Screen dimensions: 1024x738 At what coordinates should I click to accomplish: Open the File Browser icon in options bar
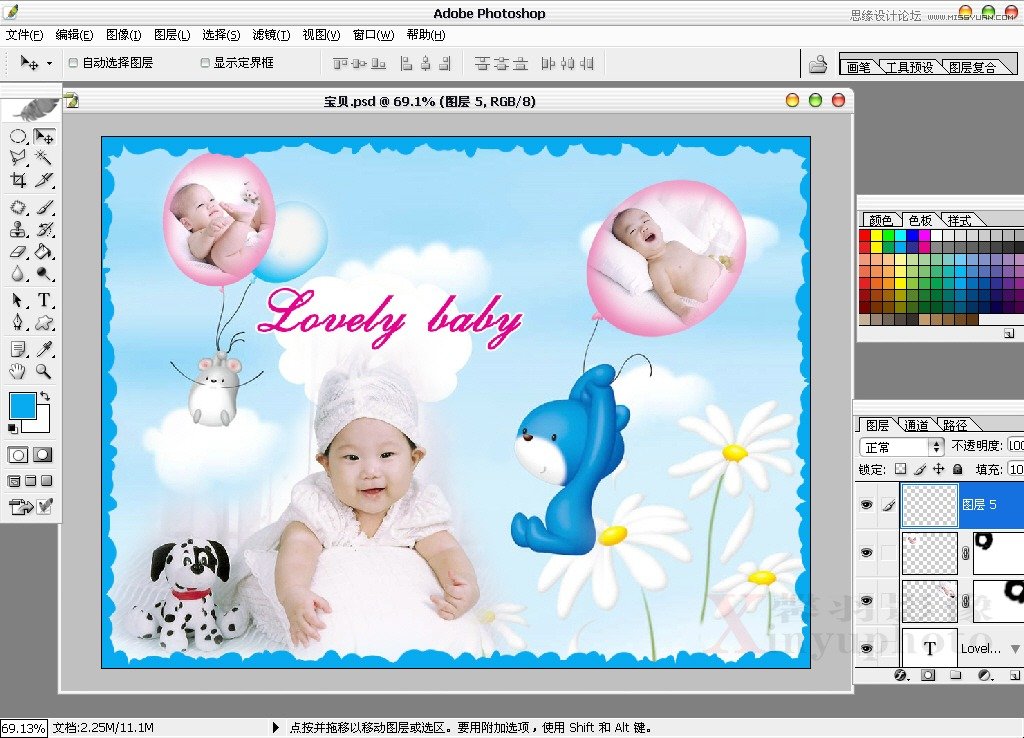[x=818, y=64]
